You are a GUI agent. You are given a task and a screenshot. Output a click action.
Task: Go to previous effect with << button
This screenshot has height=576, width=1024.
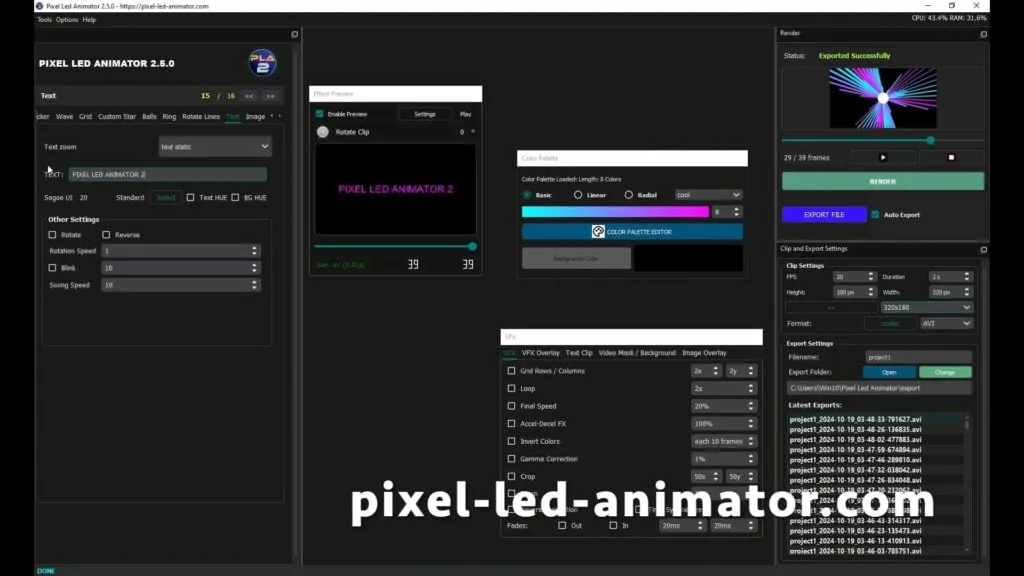pyautogui.click(x=249, y=96)
